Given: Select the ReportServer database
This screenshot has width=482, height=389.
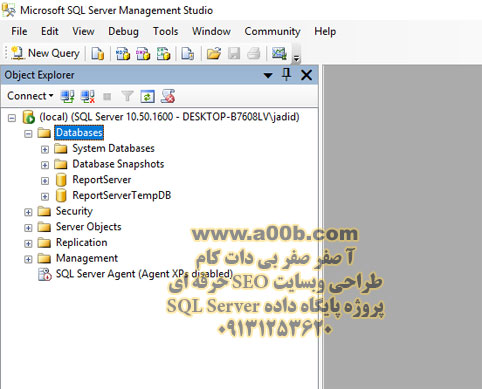Looking at the screenshot, I should pyautogui.click(x=102, y=180).
